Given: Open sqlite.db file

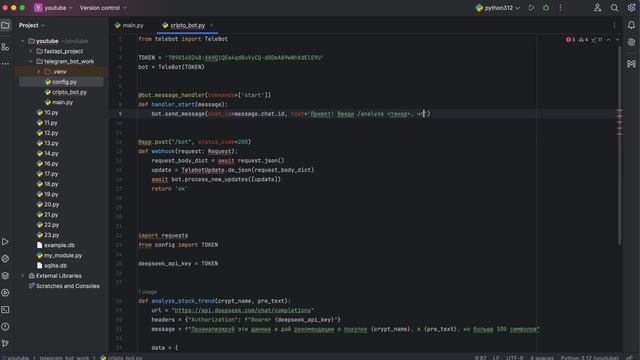Looking at the screenshot, I should [x=51, y=266].
